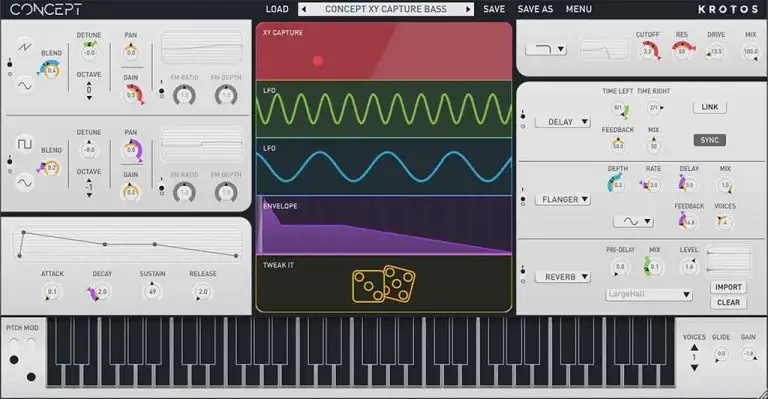This screenshot has width=768, height=399.
Task: Select oscillator 1 sawtooth waveform icon
Action: click(x=24, y=47)
